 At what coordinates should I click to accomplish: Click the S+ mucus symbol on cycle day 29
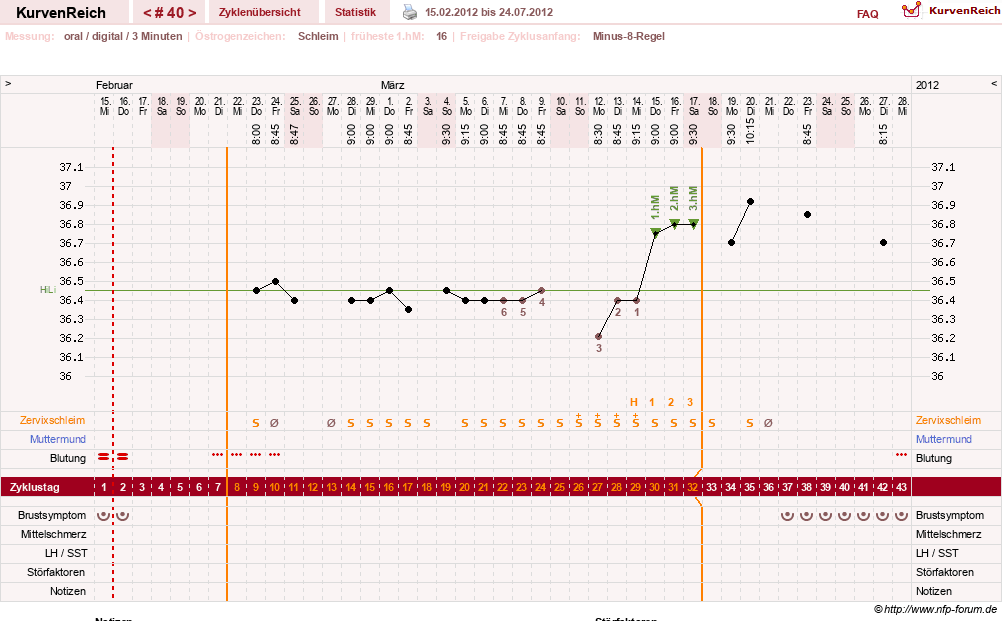coord(635,420)
